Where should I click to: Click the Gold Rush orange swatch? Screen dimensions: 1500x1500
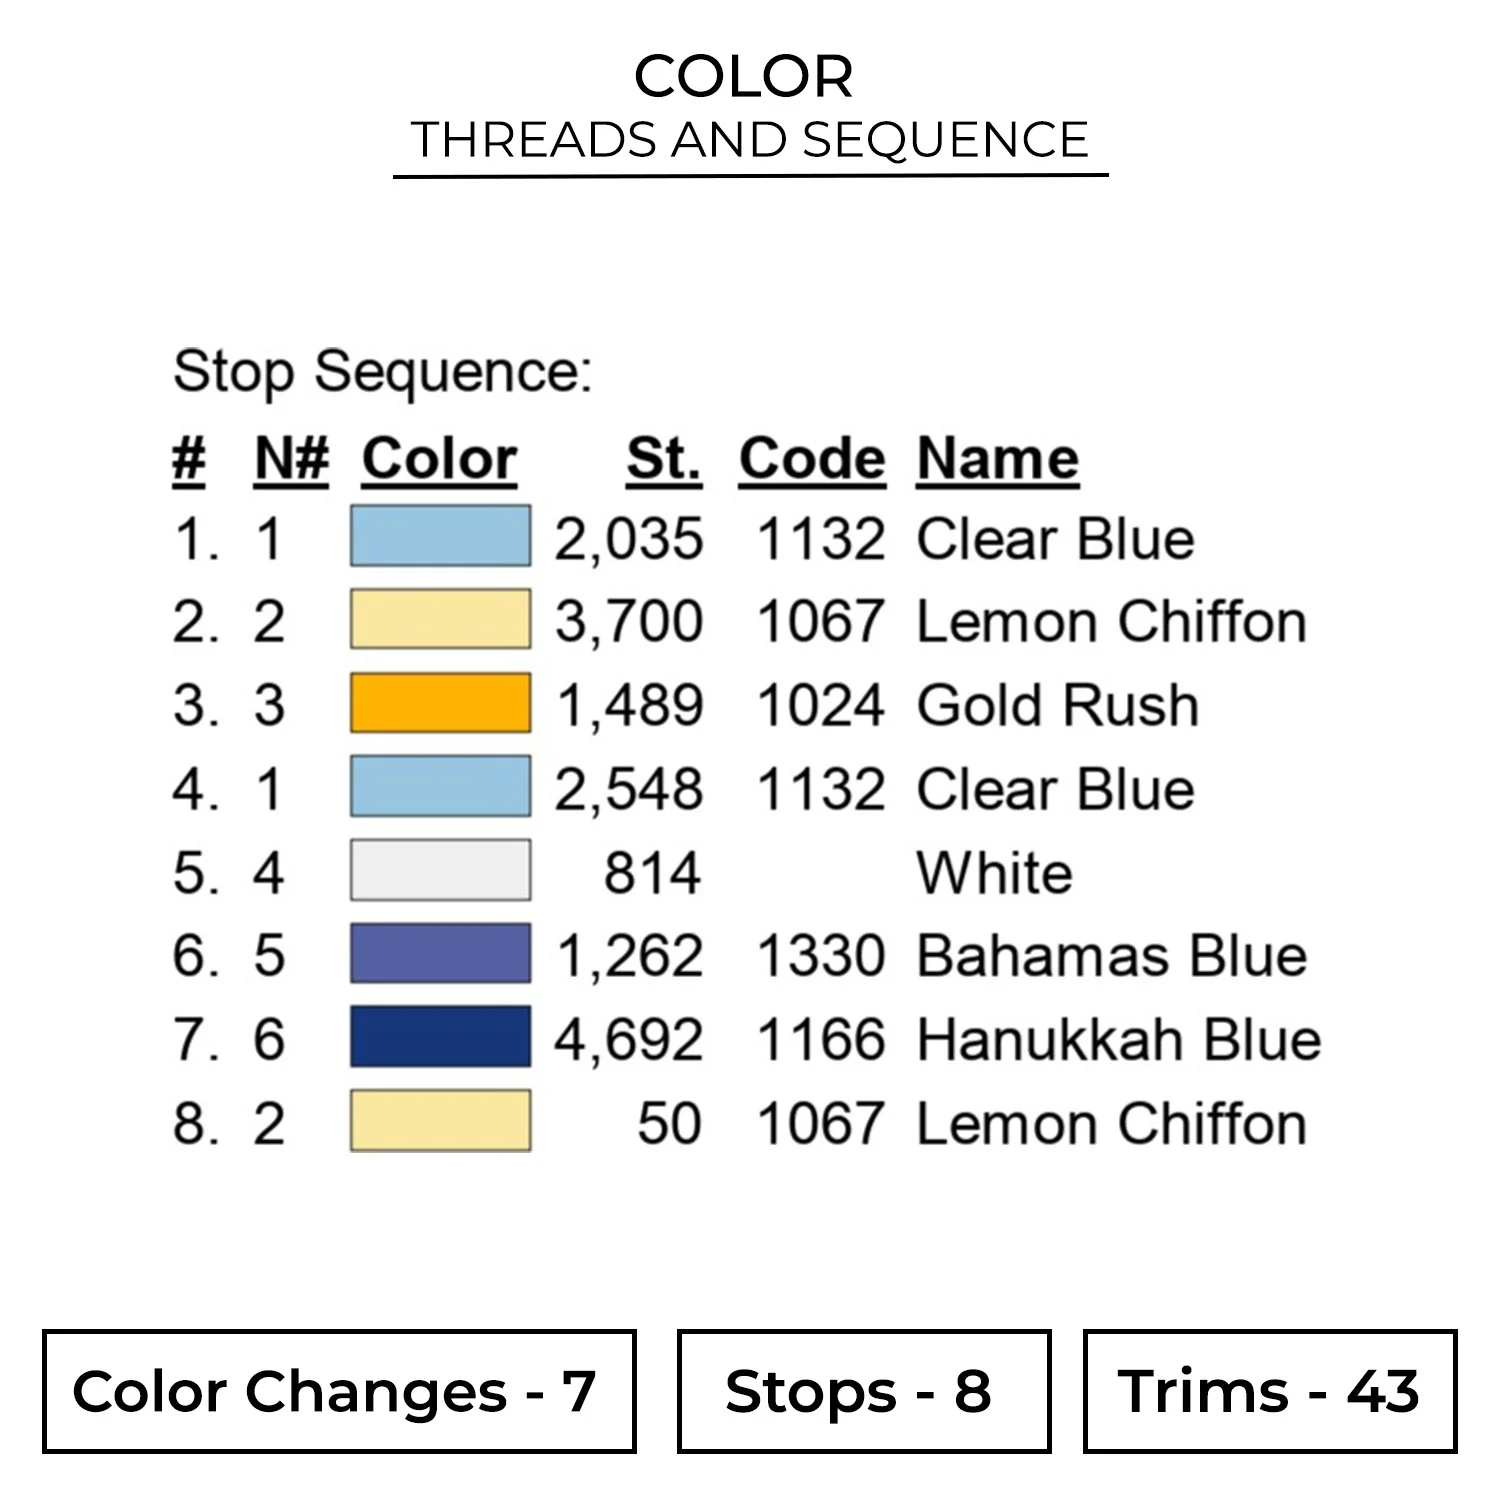[440, 704]
